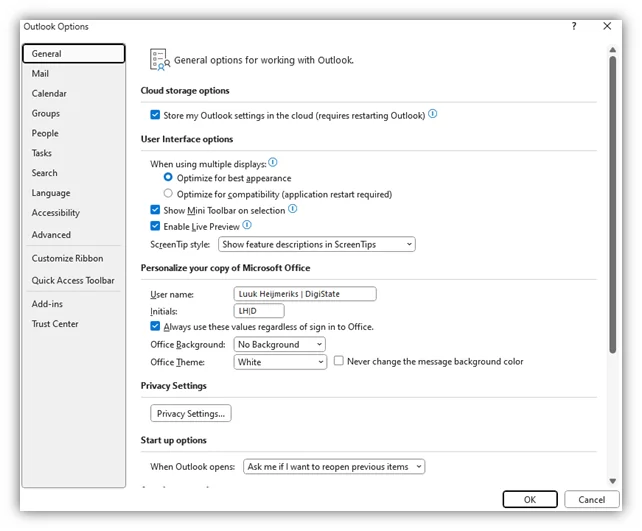Open the ScreenTip style dropdown
The image size is (642, 531).
pyautogui.click(x=317, y=244)
